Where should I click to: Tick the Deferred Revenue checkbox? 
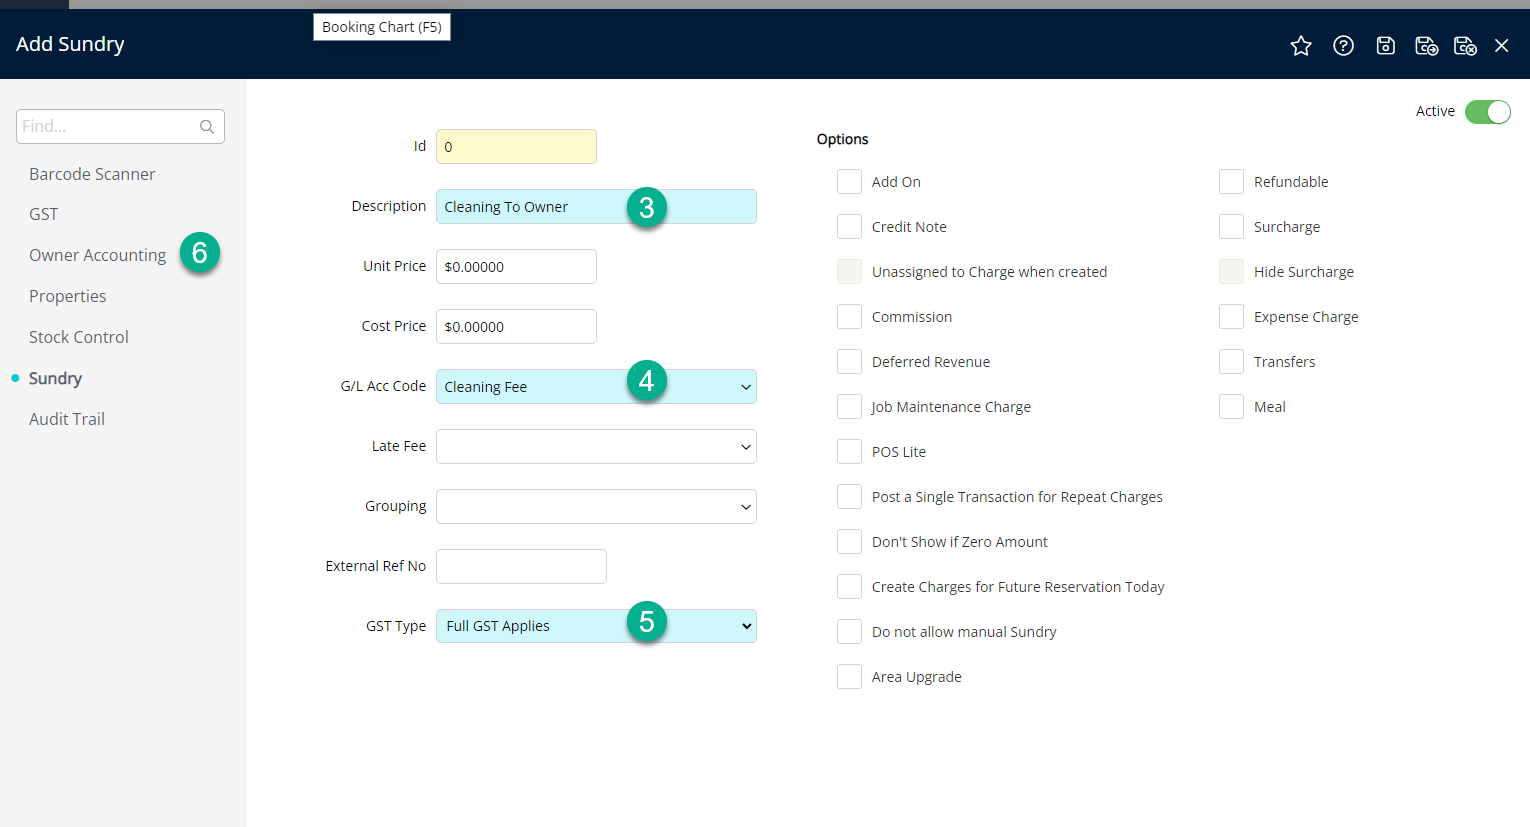pos(849,362)
